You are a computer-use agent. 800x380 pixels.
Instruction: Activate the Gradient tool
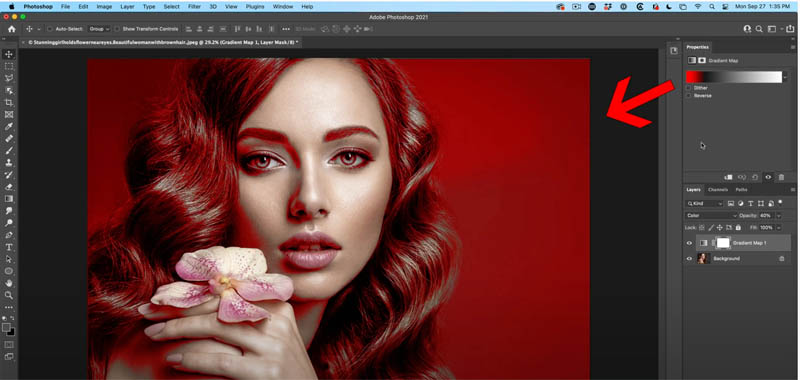pos(9,199)
